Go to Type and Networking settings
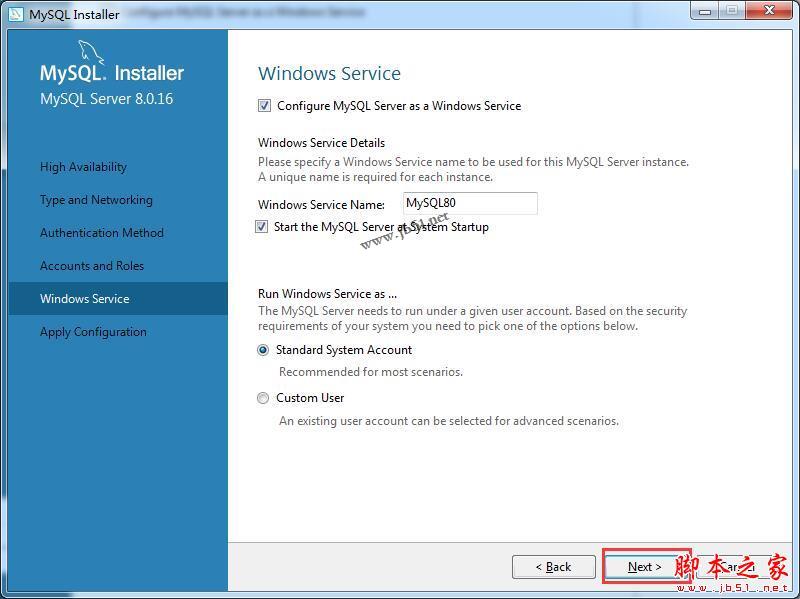800x599 pixels. click(96, 199)
